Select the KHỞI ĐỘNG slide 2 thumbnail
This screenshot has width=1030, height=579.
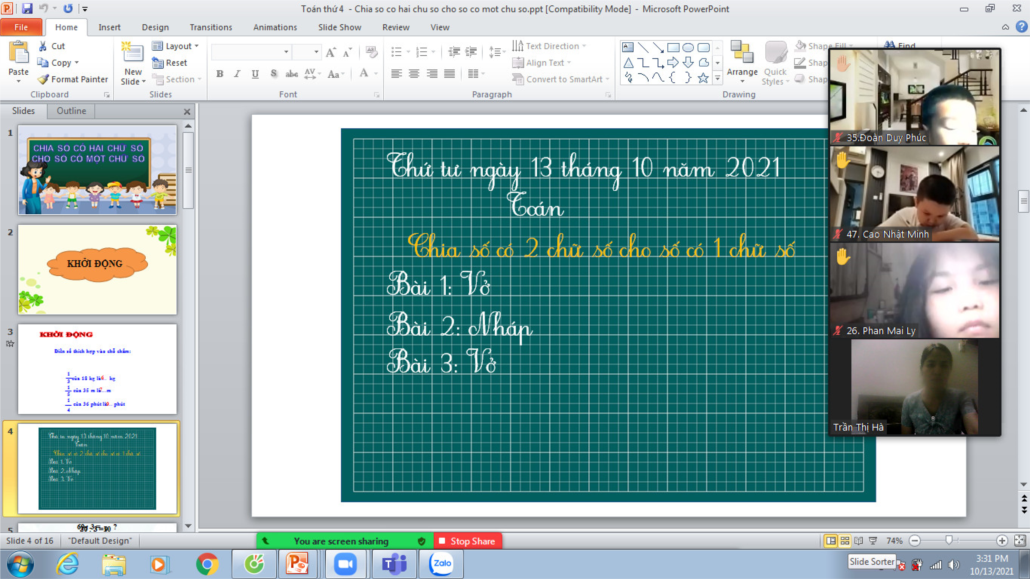[97, 269]
